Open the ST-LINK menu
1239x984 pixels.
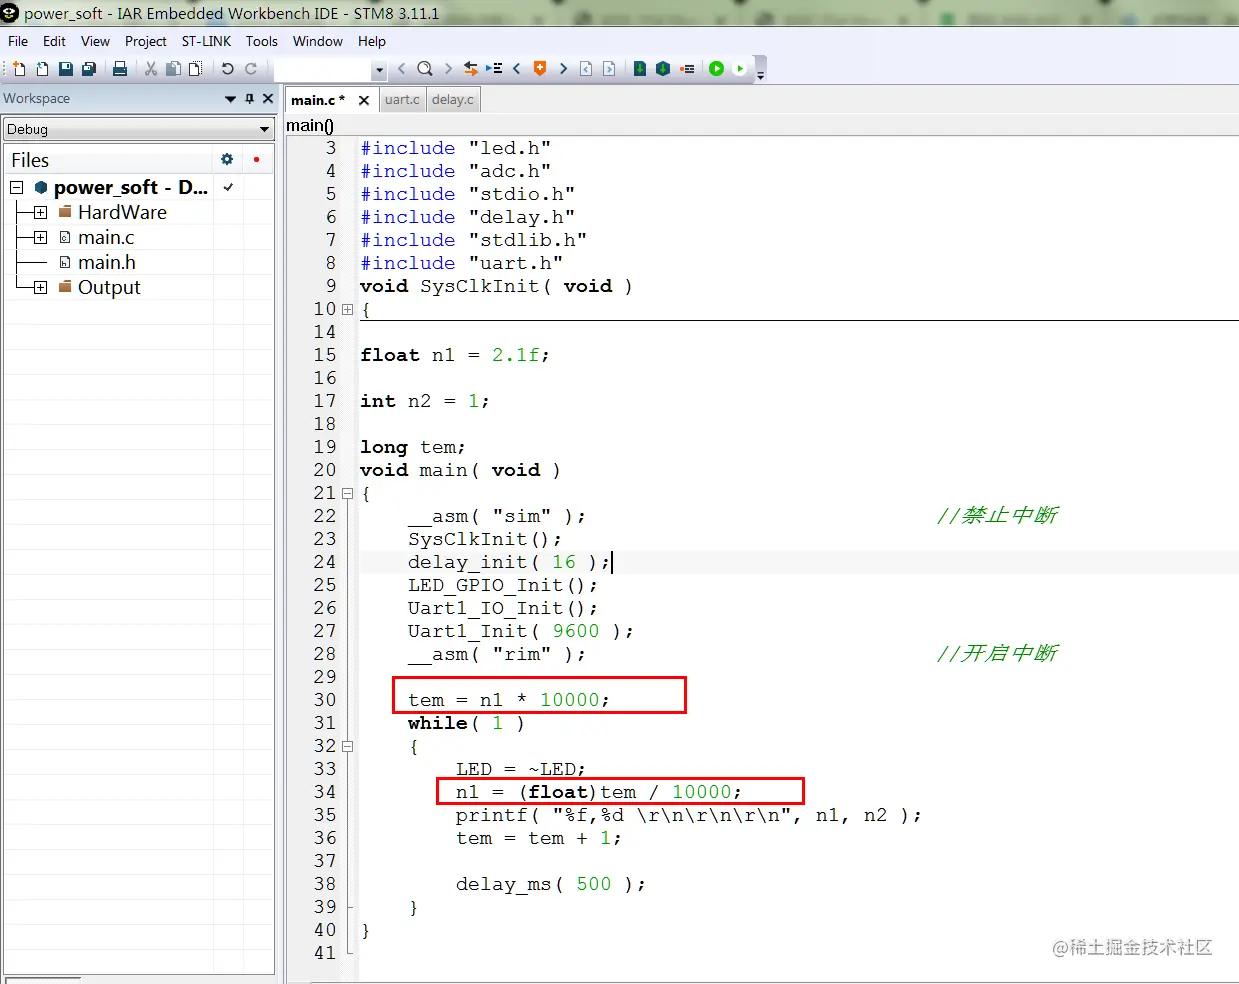click(206, 41)
